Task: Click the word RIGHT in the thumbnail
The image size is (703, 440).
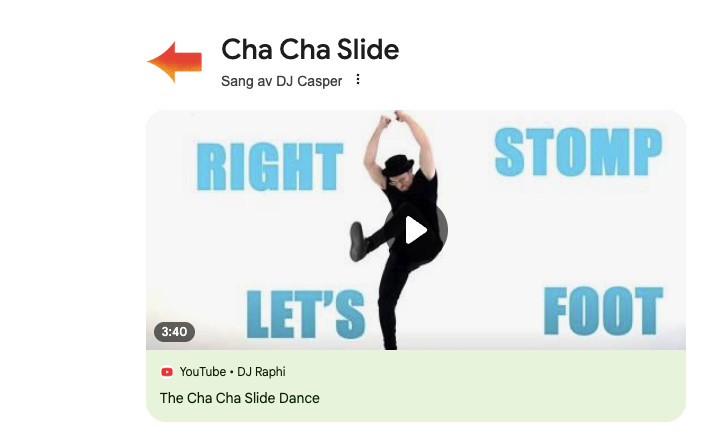Action: click(269, 167)
